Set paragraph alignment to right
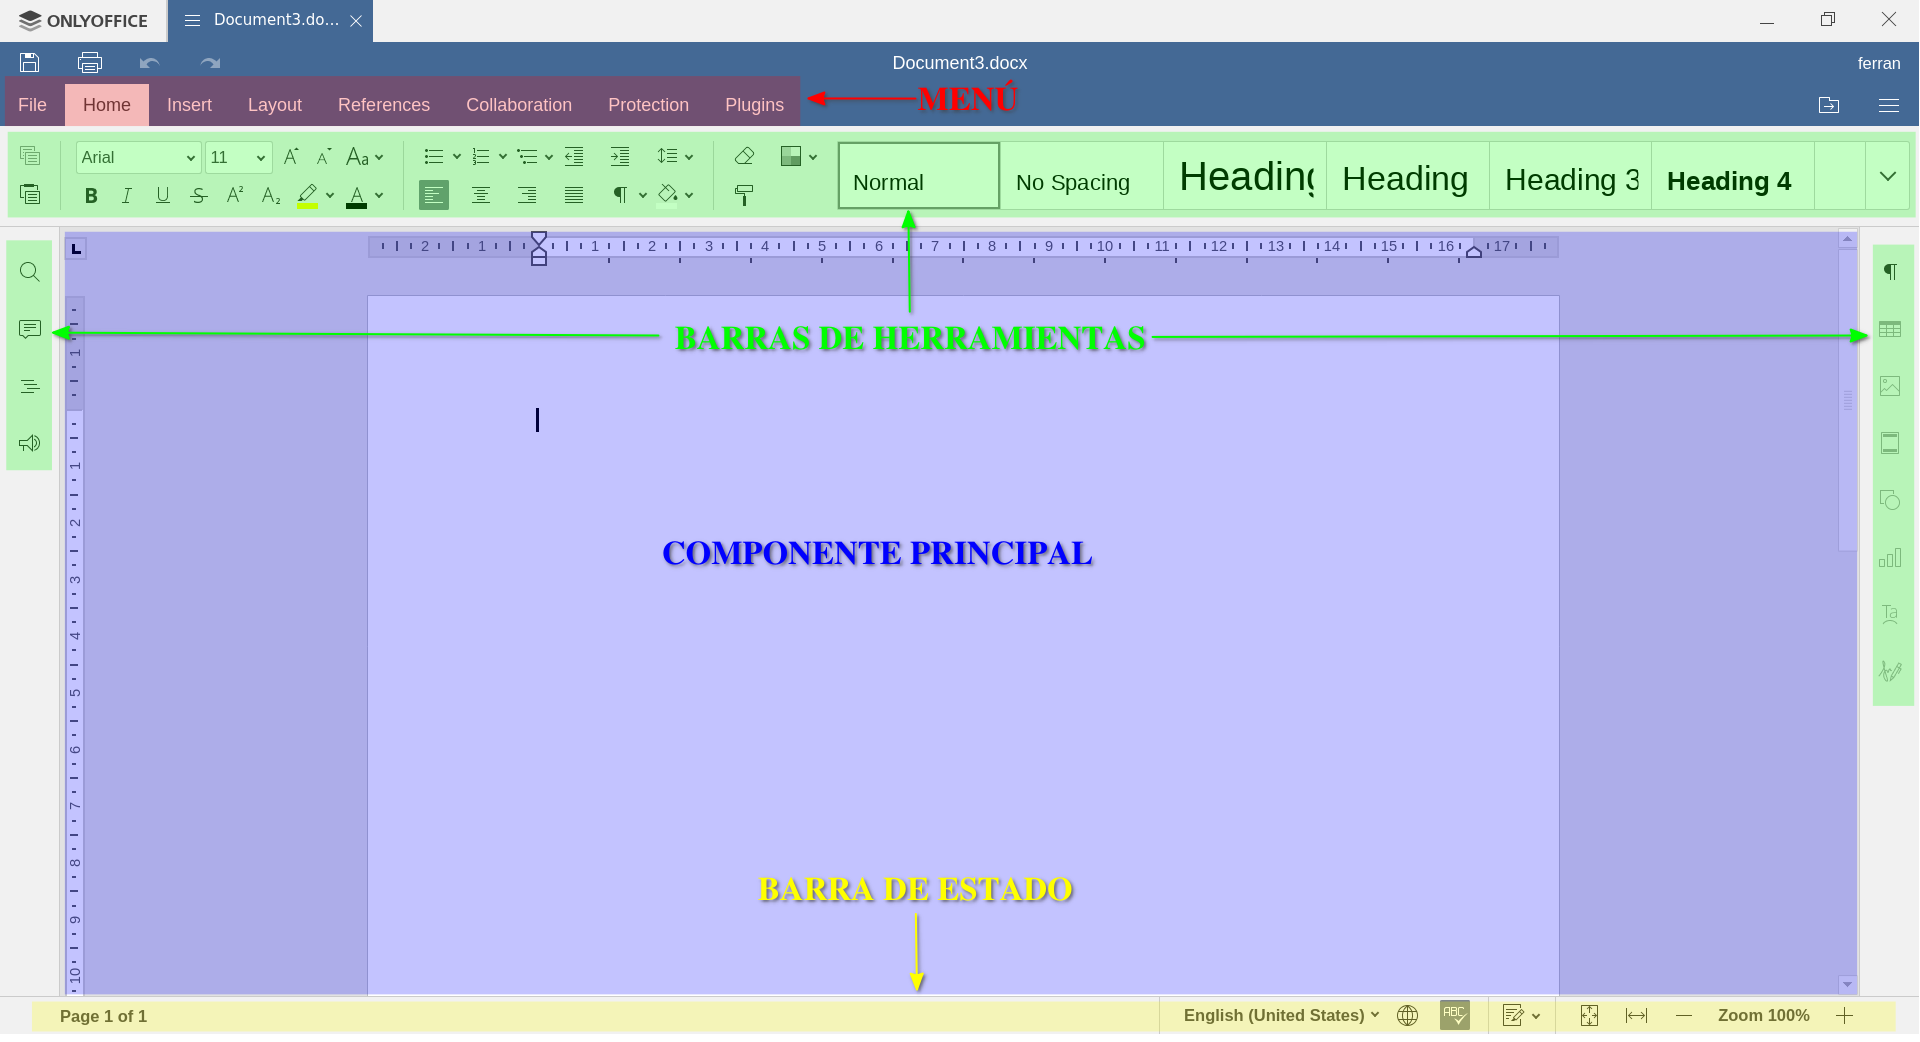Viewport: 1920px width, 1042px height. pyautogui.click(x=527, y=195)
